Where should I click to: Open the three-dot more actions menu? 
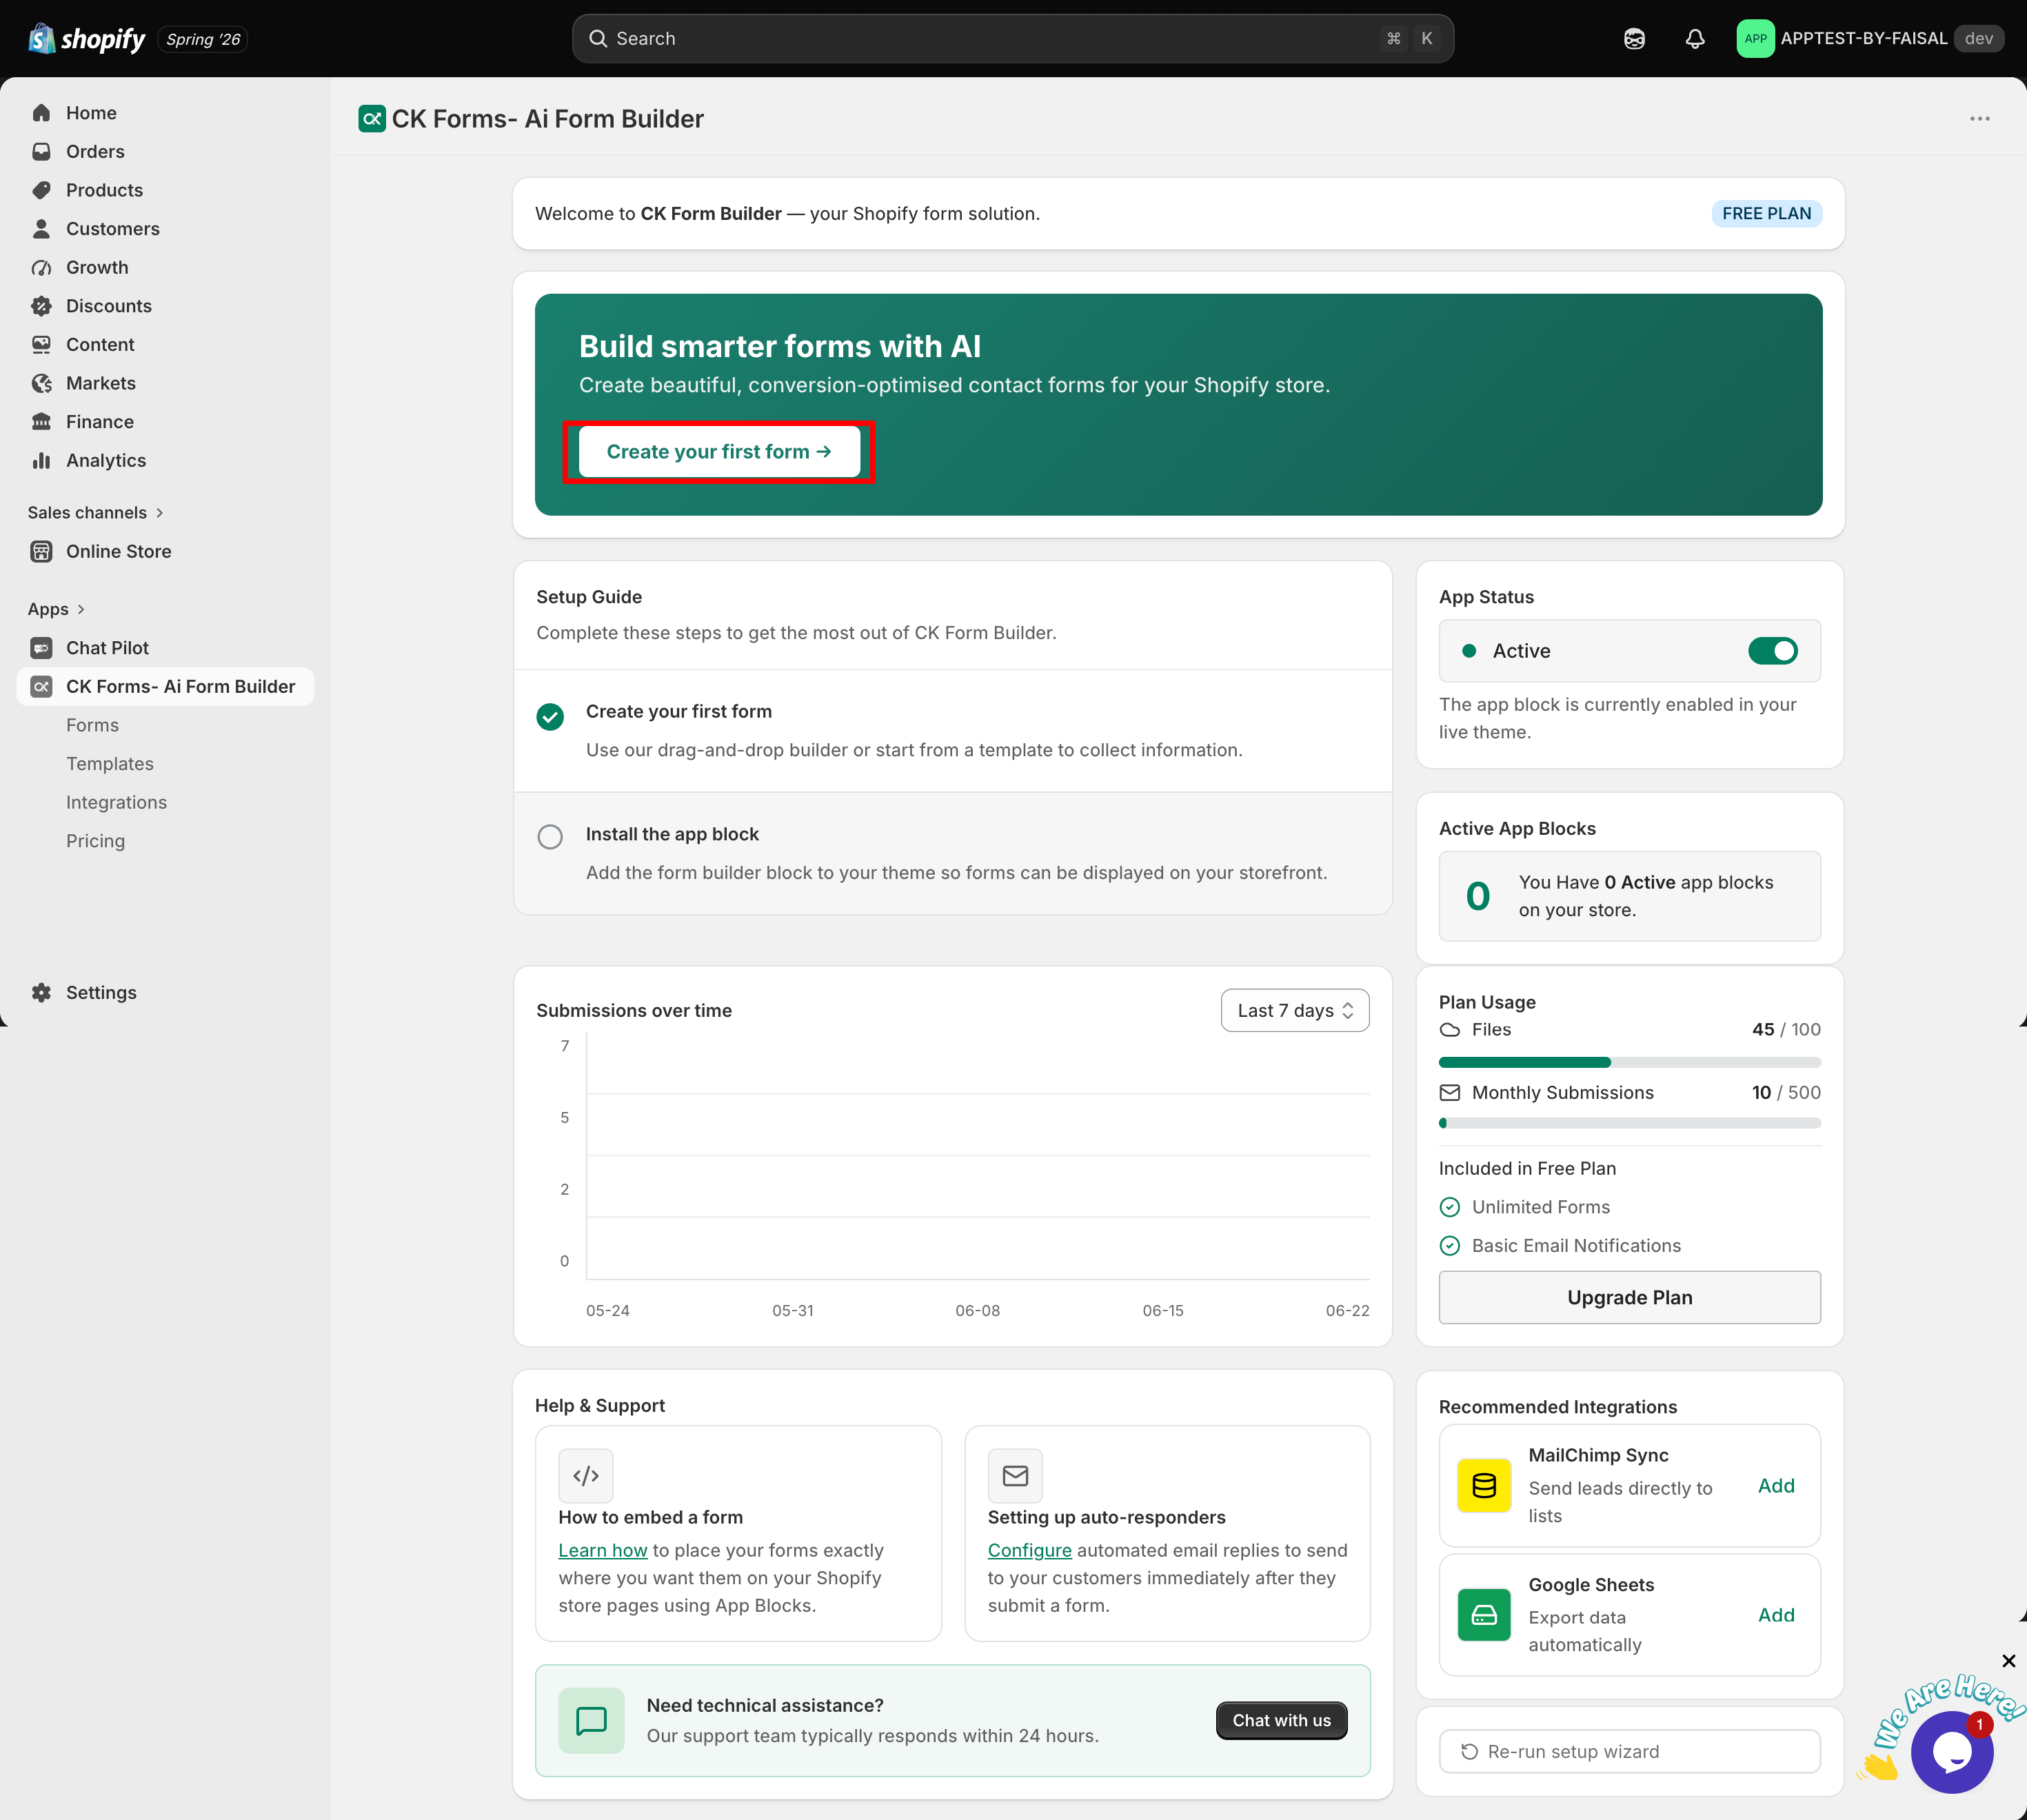[1980, 119]
